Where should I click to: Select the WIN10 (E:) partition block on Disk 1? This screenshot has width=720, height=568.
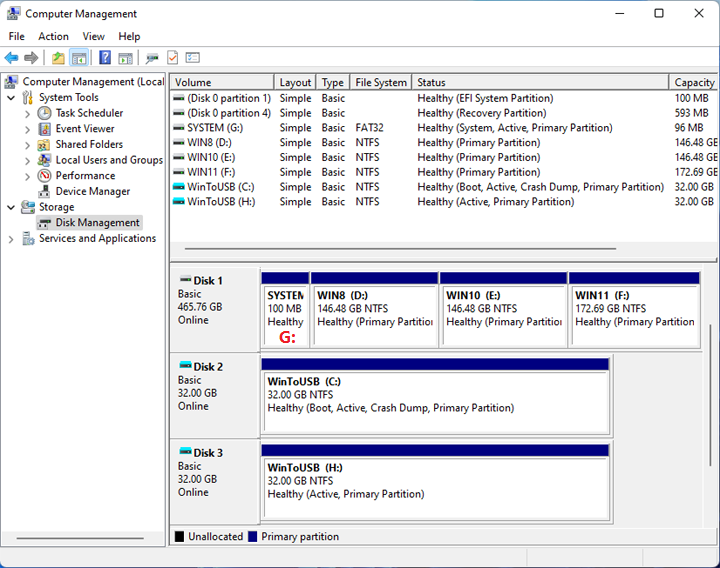point(503,309)
